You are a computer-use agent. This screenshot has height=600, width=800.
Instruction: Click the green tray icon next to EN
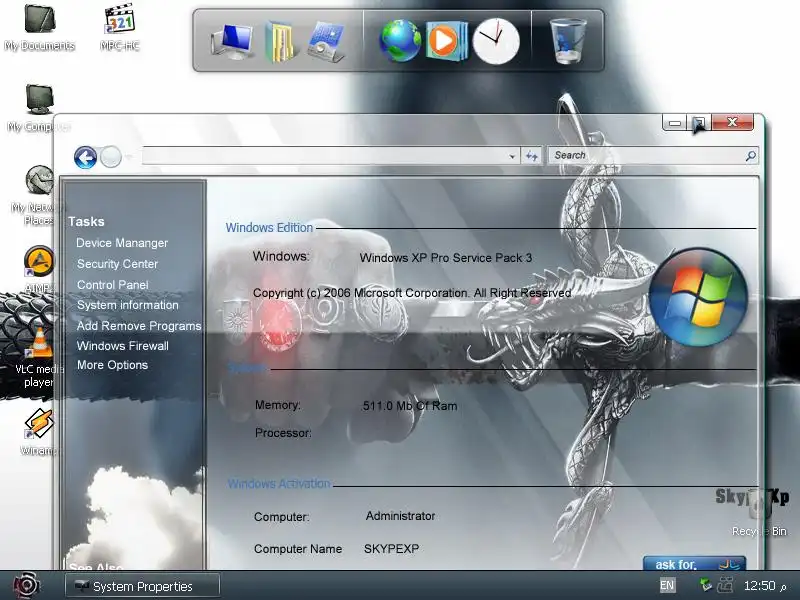tap(706, 585)
